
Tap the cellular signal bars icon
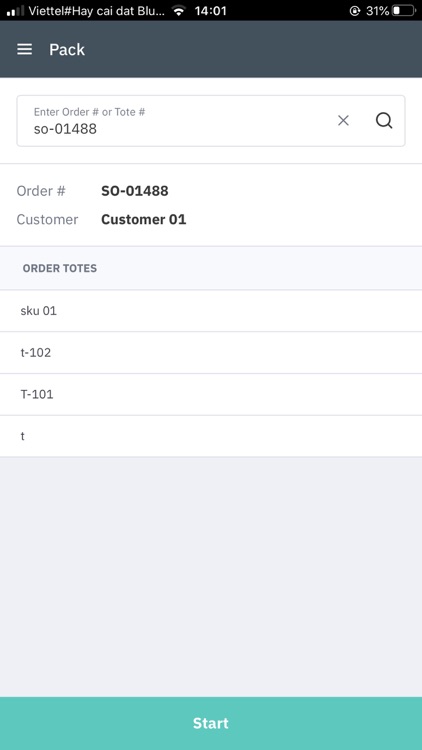[15, 11]
